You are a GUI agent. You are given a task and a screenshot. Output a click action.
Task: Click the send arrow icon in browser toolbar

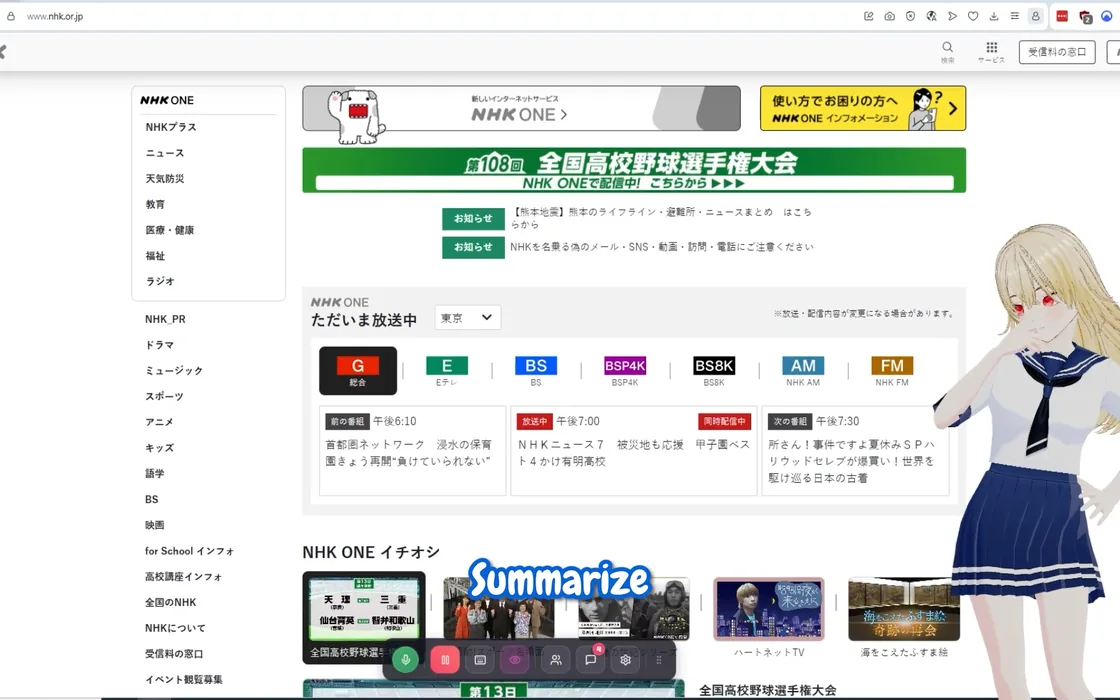tap(952, 16)
